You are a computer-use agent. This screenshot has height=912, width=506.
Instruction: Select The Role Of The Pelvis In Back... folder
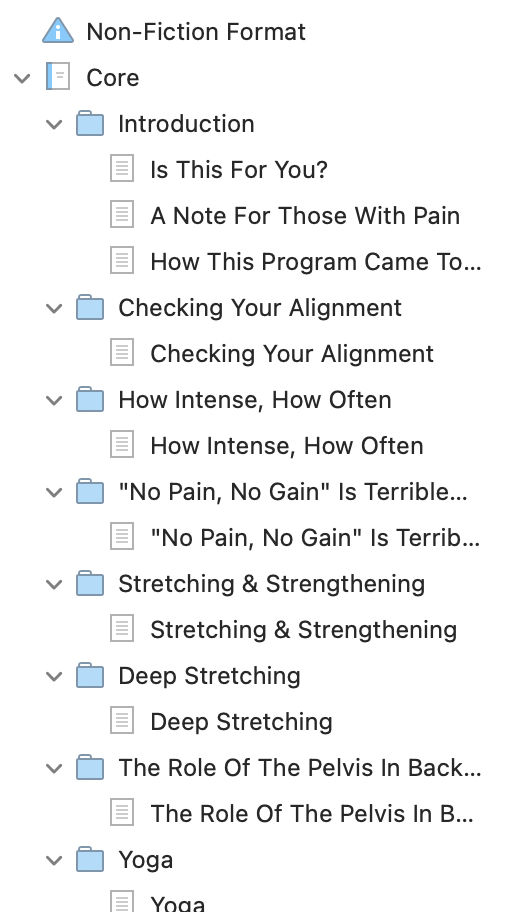pyautogui.click(x=300, y=768)
